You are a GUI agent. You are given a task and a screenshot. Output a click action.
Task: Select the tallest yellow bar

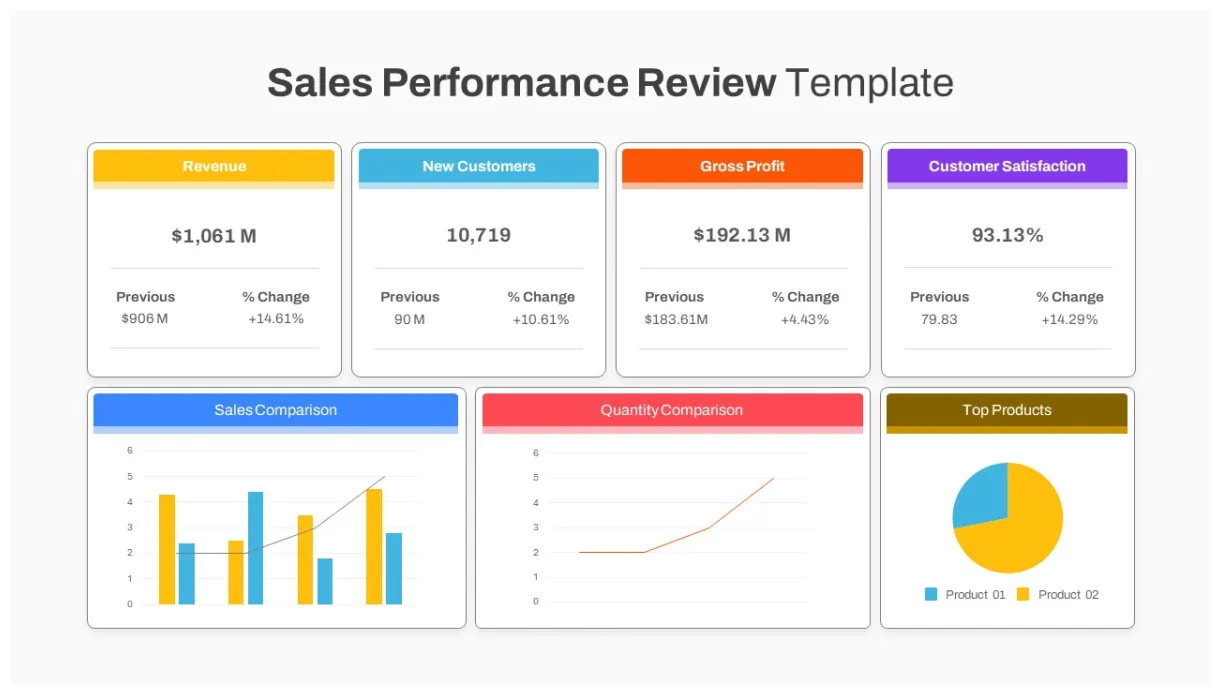(376, 545)
